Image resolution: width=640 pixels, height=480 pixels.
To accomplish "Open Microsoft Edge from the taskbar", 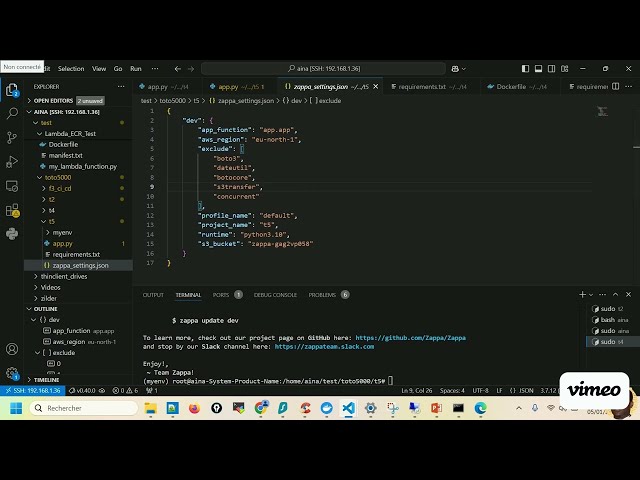I will click(480, 408).
